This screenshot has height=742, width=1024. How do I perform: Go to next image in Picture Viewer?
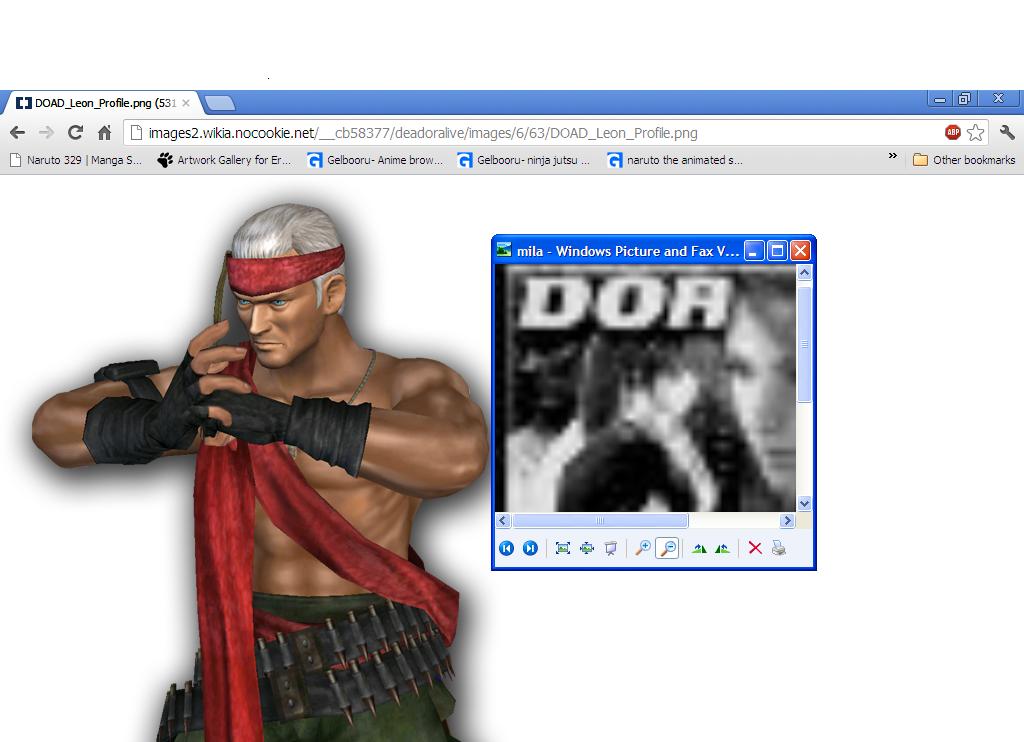[530, 548]
